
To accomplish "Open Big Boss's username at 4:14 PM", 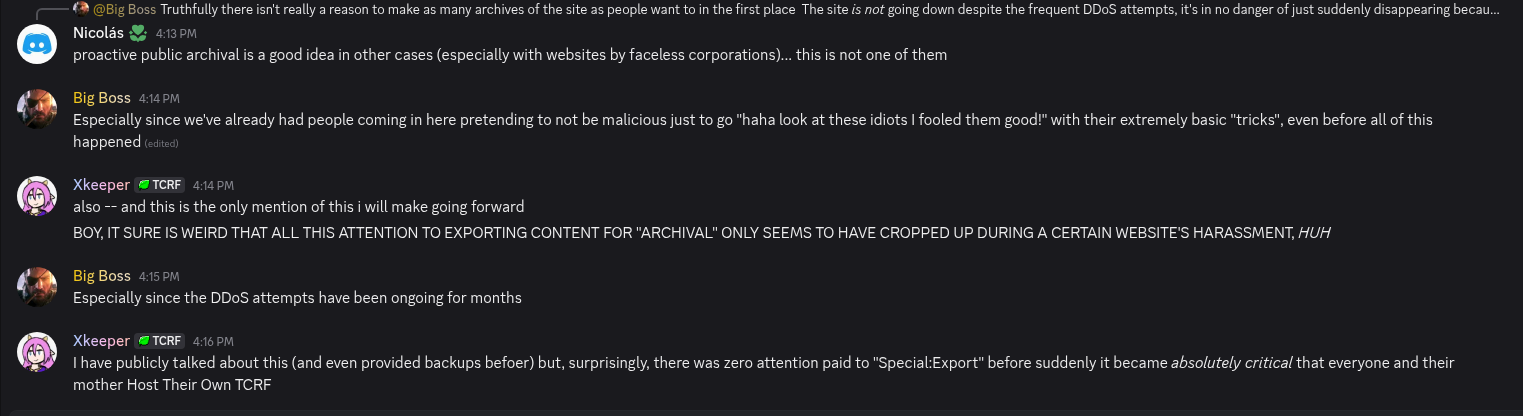I will point(102,98).
